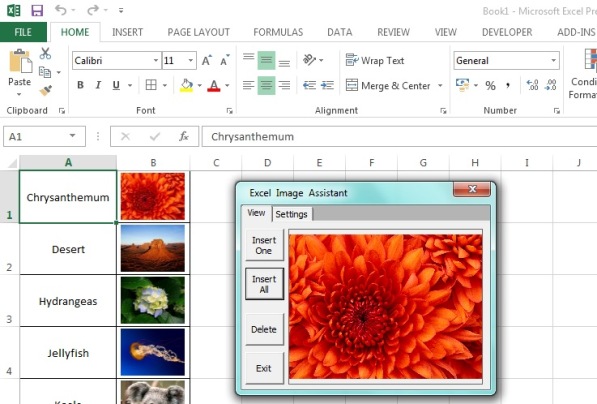Screen dimensions: 597x404
Task: Open the FILE tab
Action: point(23,32)
